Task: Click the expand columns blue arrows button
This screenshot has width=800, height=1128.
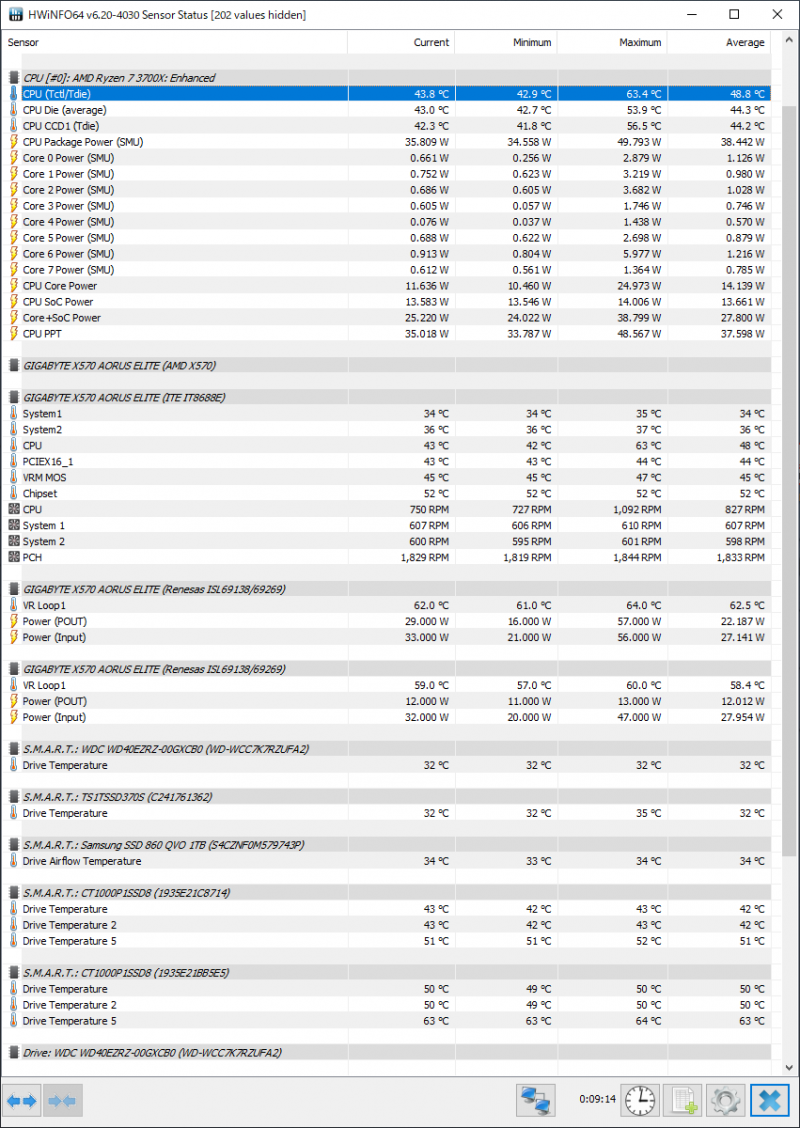Action: tap(21, 1100)
